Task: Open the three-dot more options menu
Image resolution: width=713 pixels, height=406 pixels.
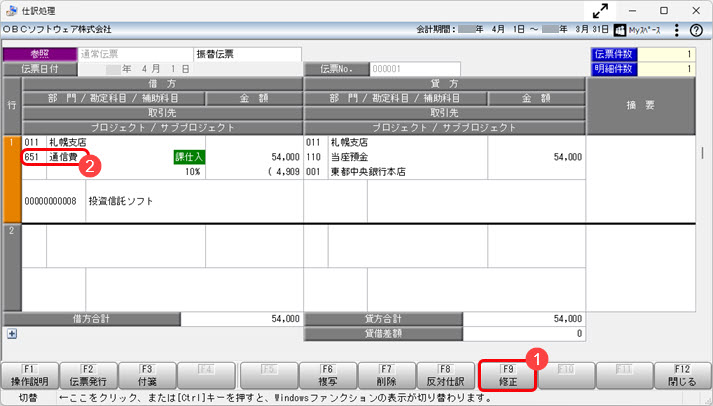Action: (x=677, y=30)
